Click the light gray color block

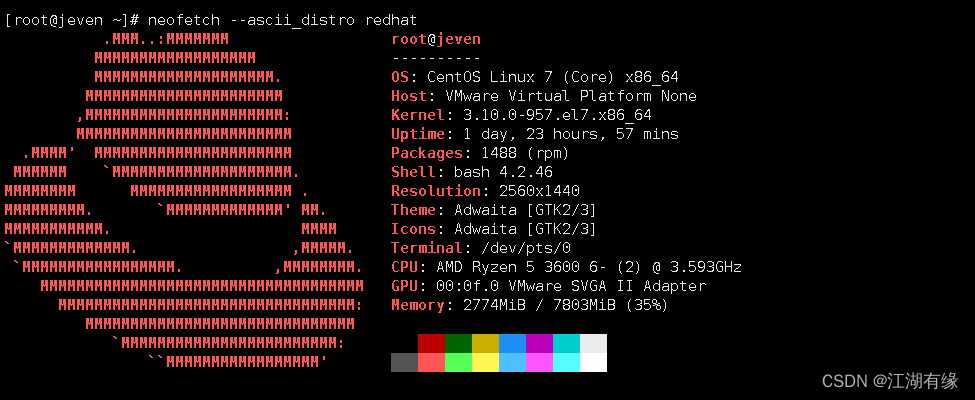(593, 343)
